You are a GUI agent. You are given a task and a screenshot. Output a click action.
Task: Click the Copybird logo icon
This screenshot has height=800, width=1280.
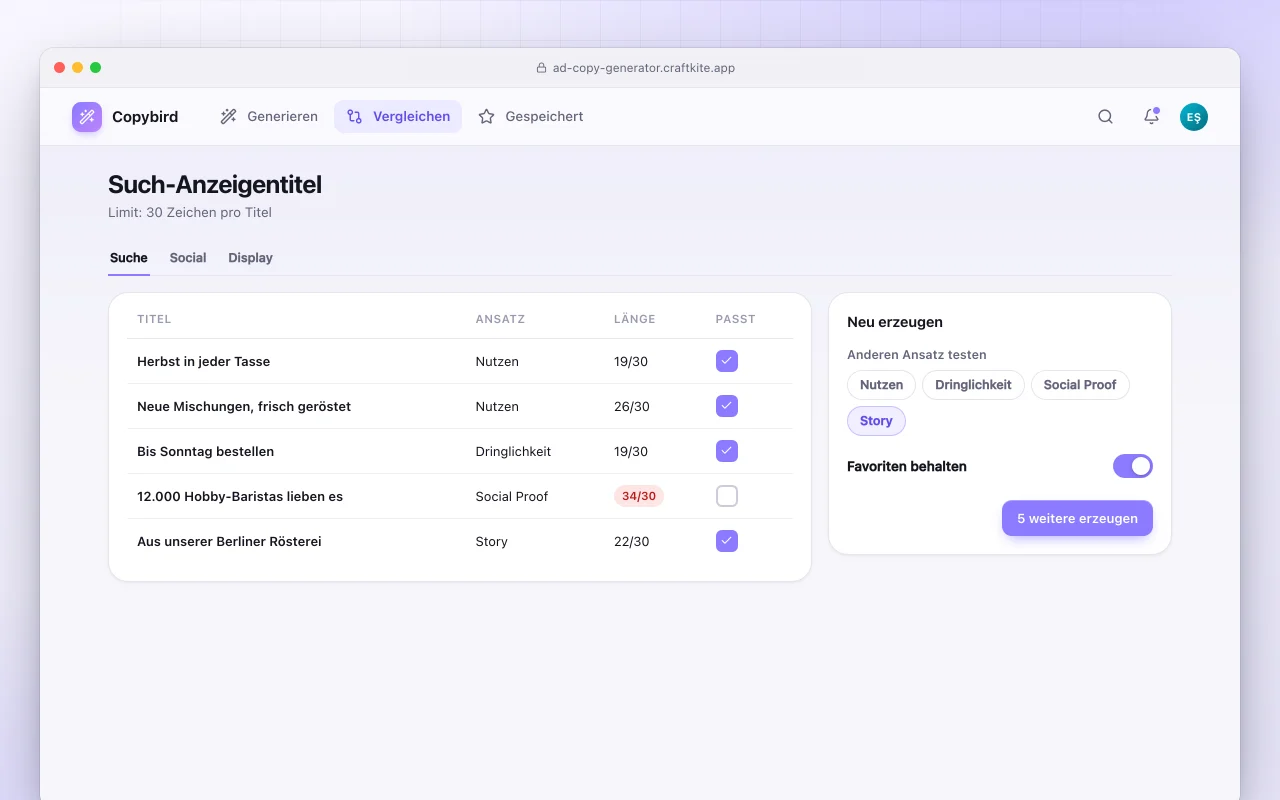87,117
